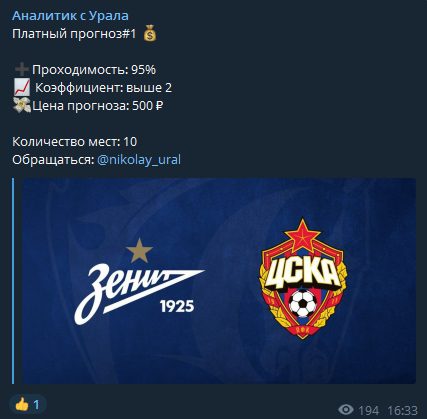Click the thumbs up reaction button
Image resolution: width=427 pixels, height=419 pixels.
pos(27,405)
